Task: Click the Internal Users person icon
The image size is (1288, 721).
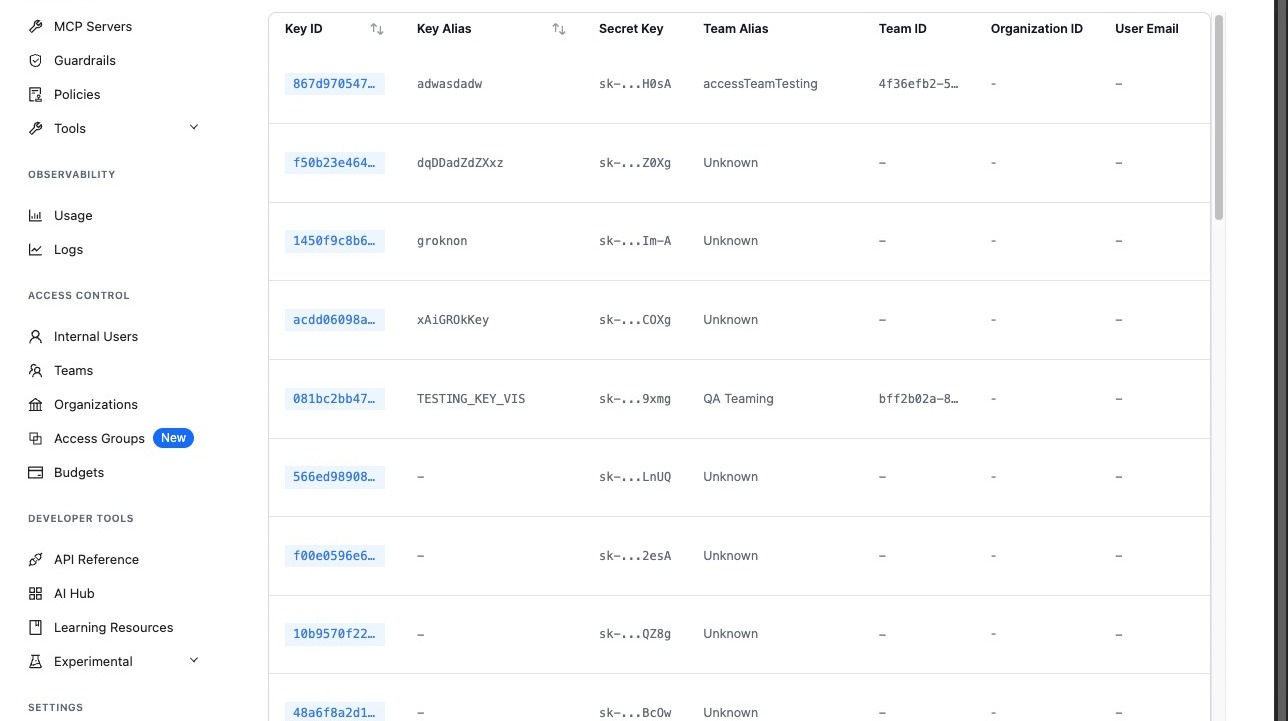Action: pos(36,336)
